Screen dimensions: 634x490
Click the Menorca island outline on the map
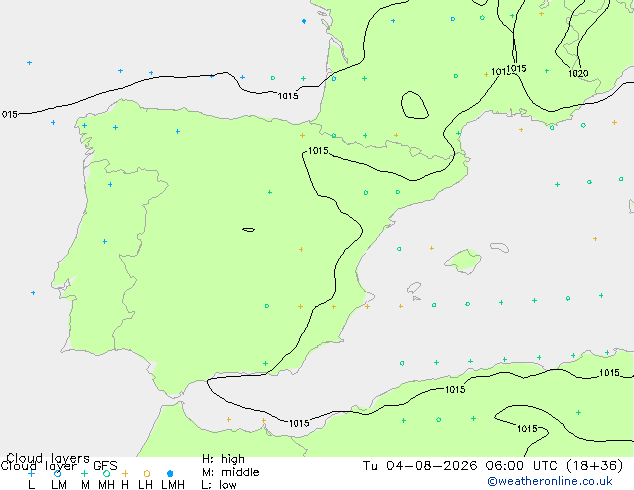tap(499, 247)
